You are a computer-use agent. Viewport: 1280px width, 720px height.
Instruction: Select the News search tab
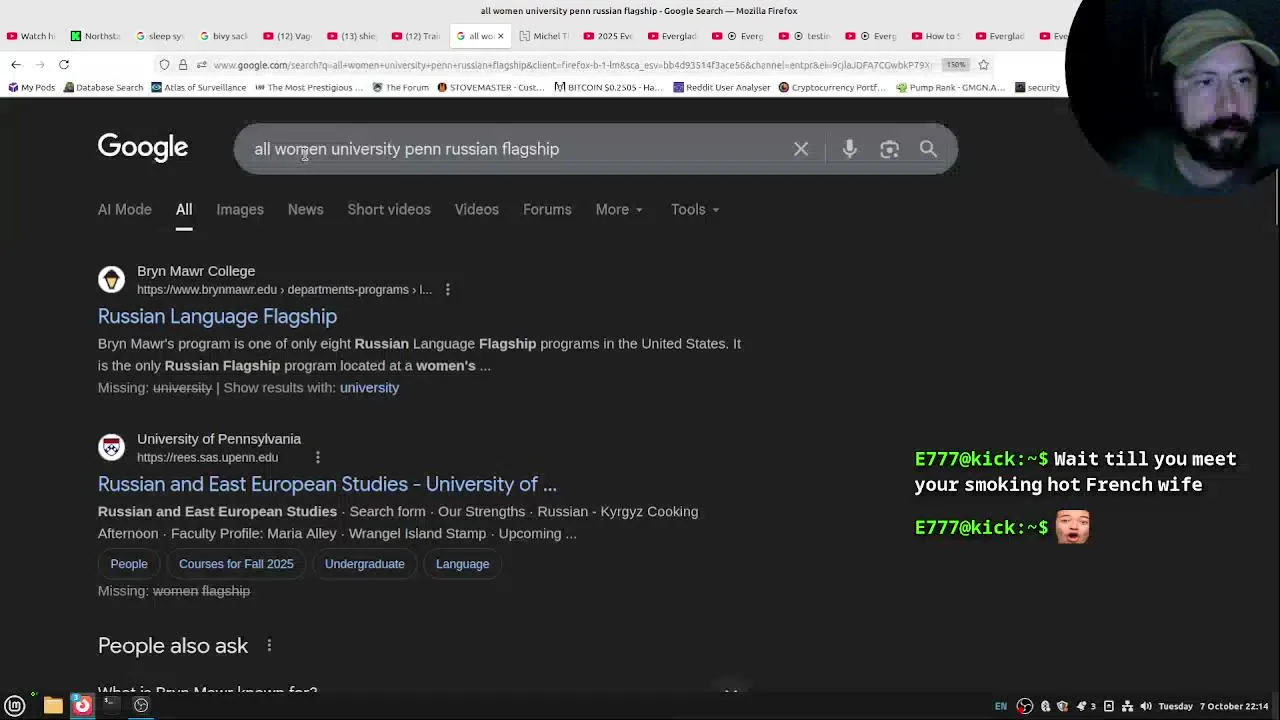(305, 210)
